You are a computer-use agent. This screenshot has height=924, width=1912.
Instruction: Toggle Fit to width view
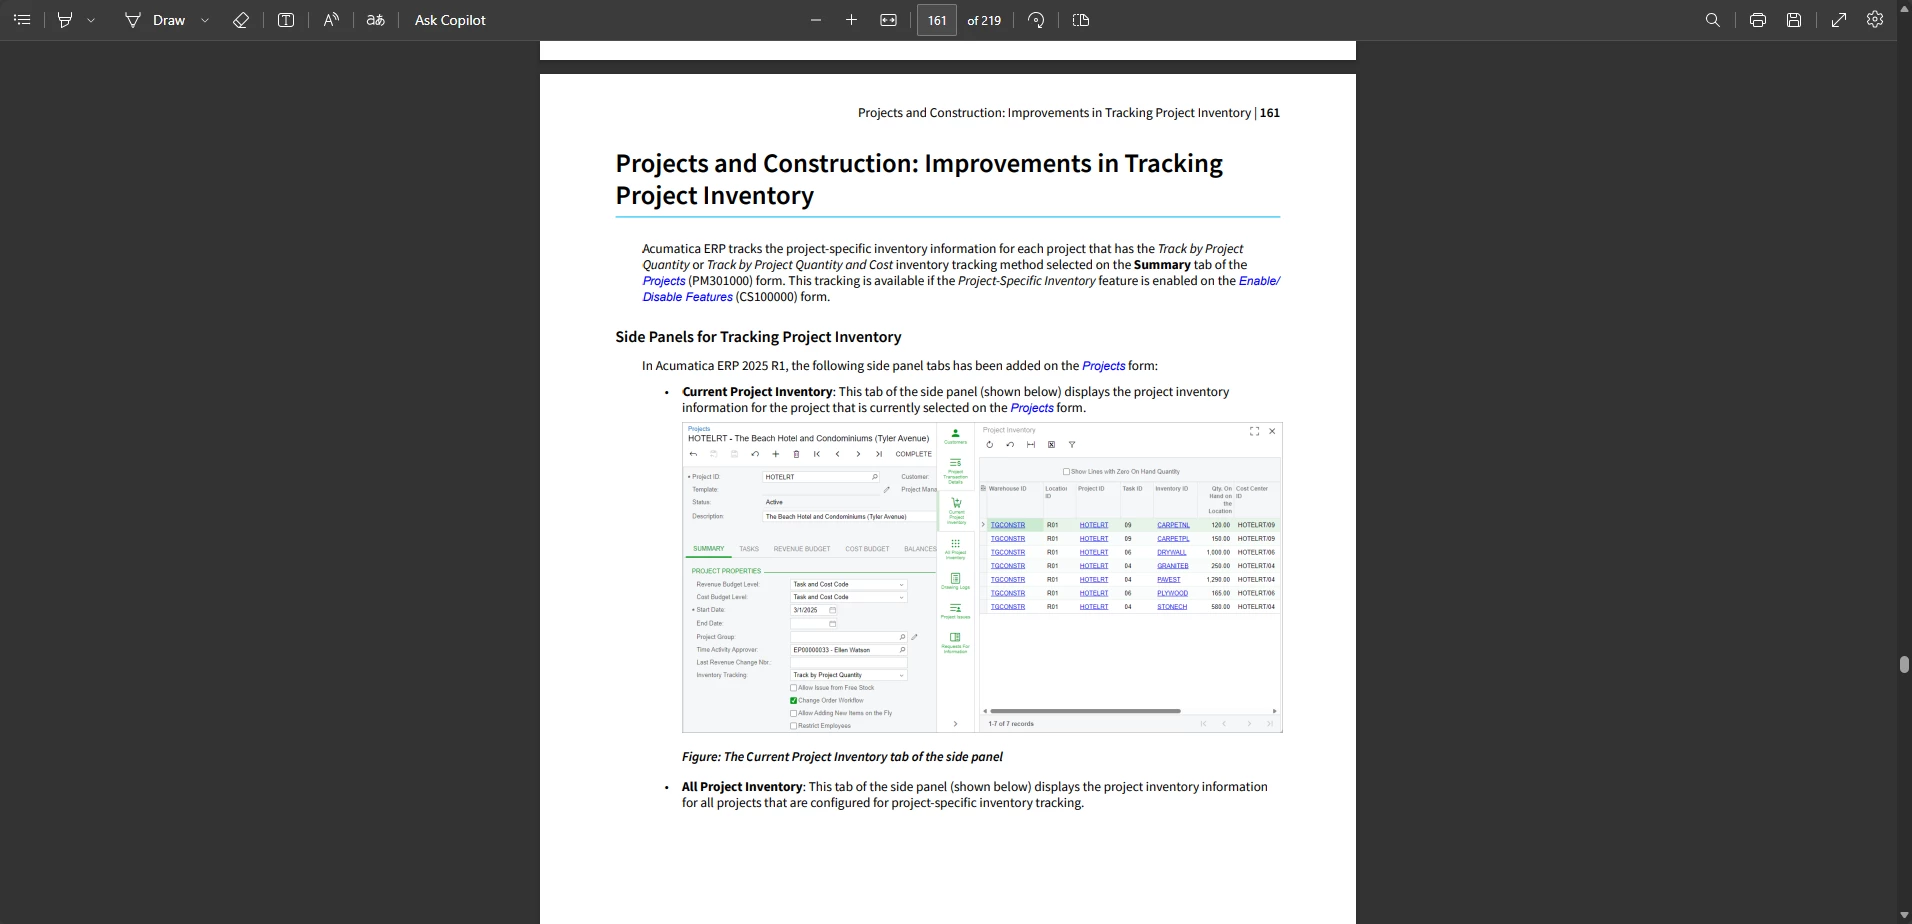pyautogui.click(x=888, y=20)
